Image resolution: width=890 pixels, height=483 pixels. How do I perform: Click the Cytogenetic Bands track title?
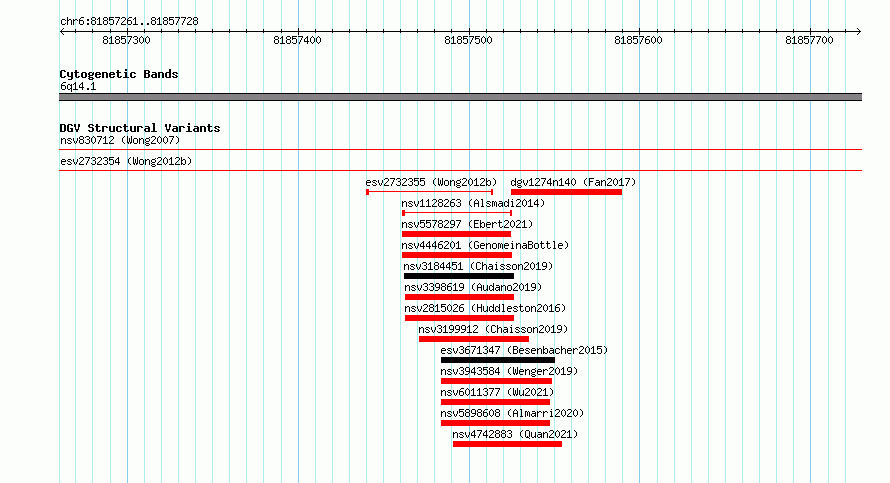[x=119, y=74]
